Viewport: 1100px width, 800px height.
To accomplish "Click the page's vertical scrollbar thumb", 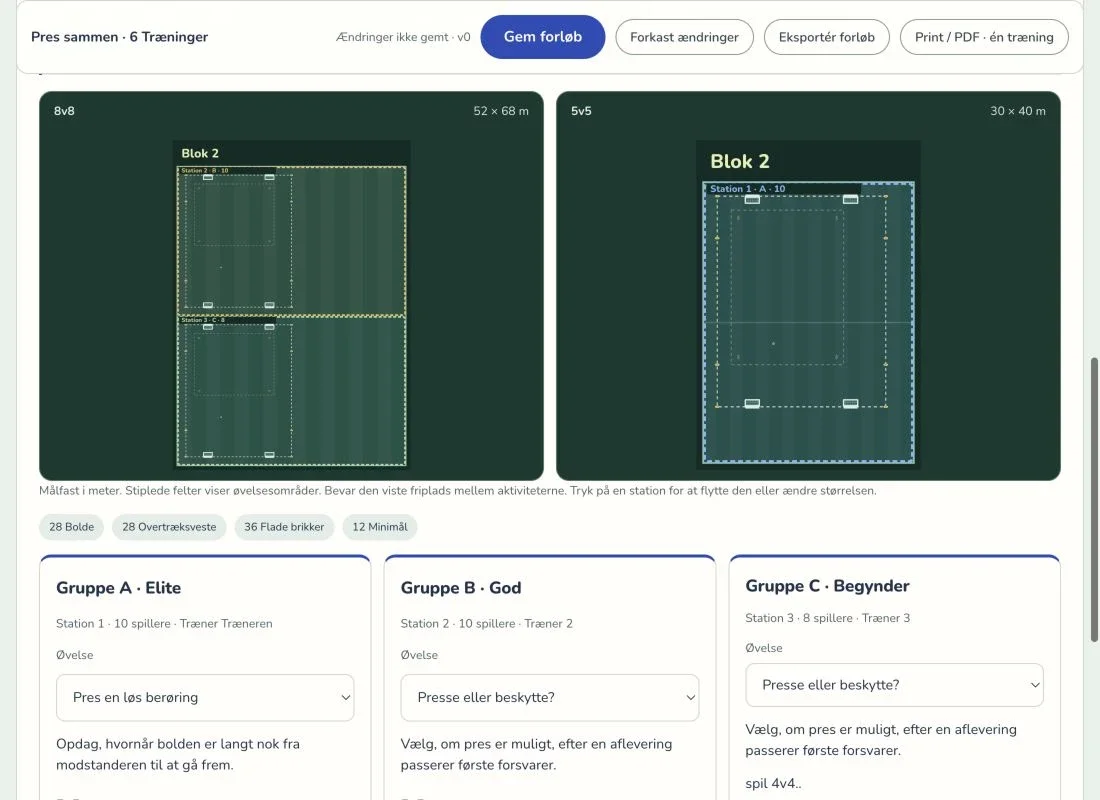I will coord(1094,500).
